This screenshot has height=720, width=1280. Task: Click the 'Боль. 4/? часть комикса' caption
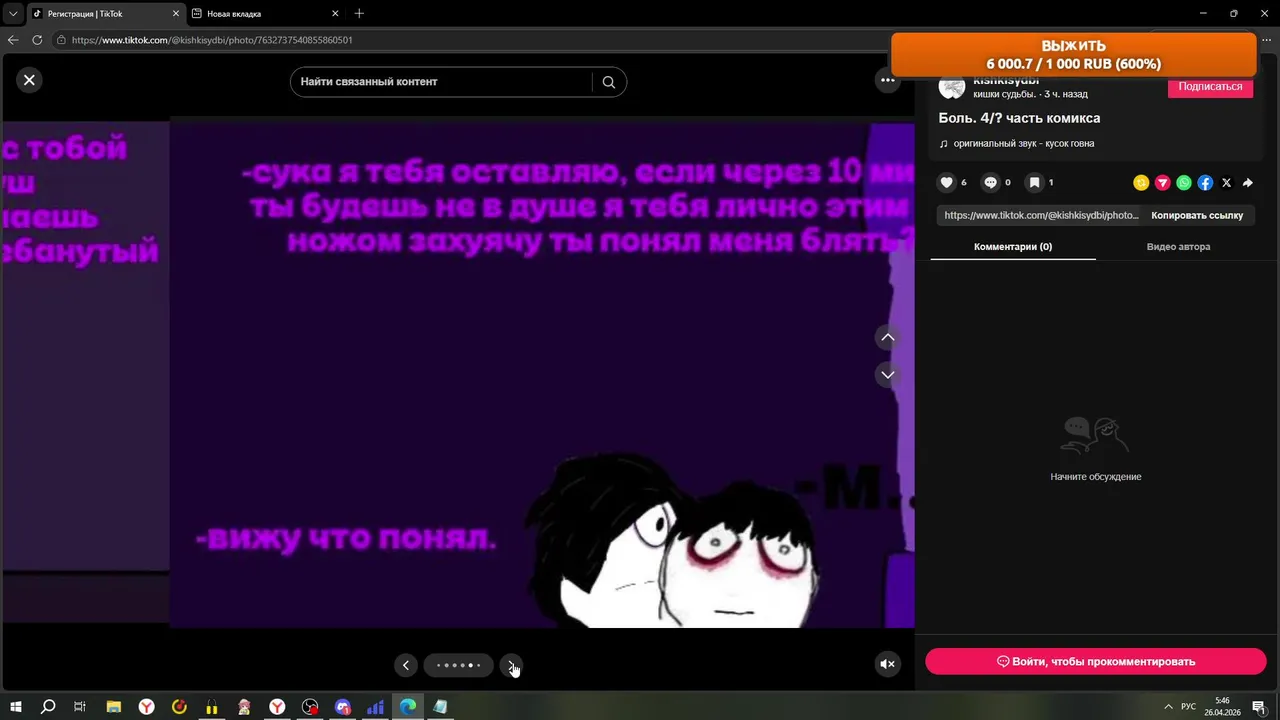coord(1019,118)
